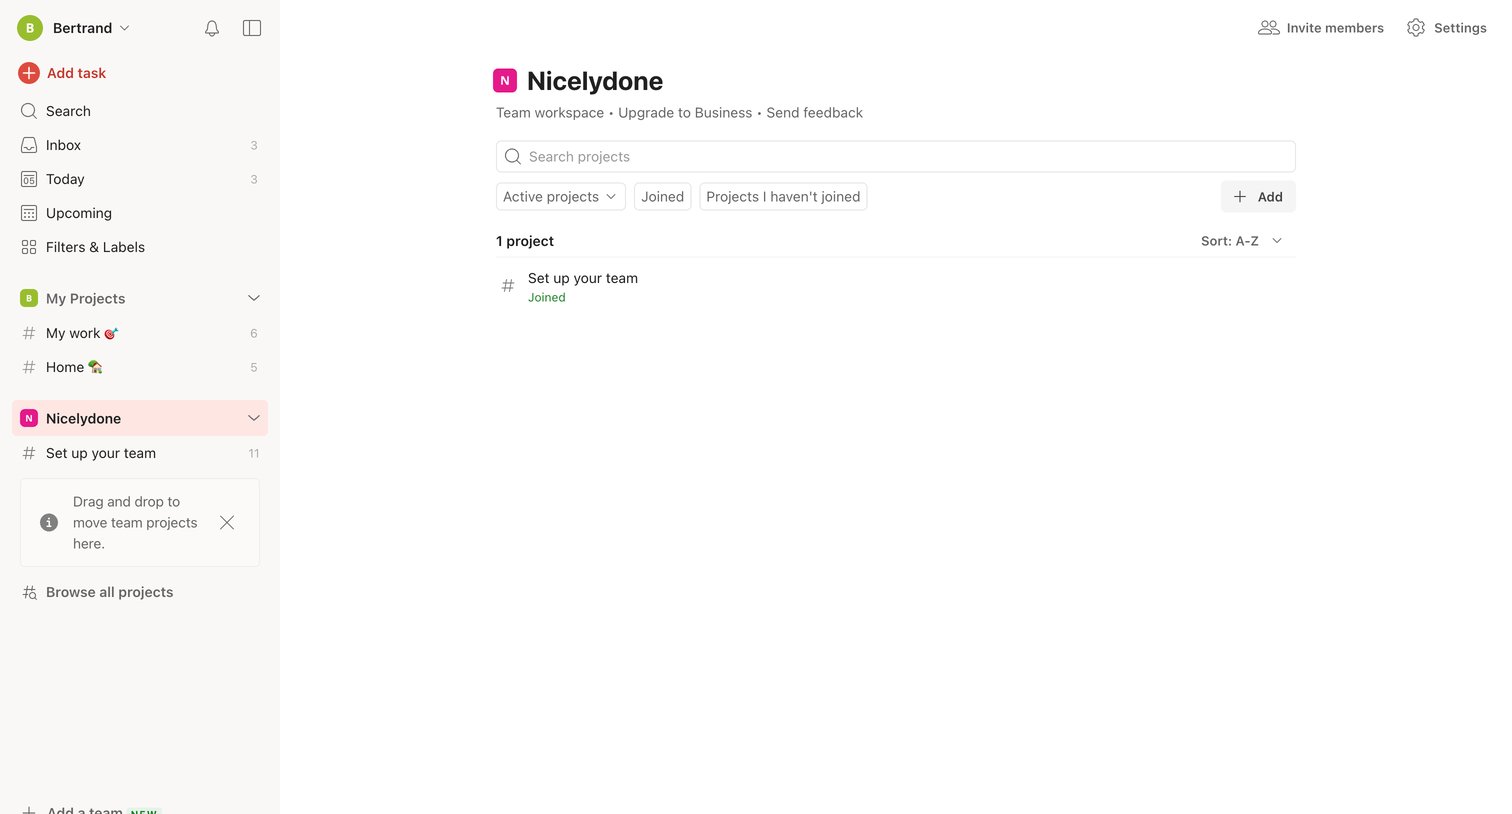The image size is (1512, 814).
Task: Toggle the Joined filter
Action: (x=663, y=197)
